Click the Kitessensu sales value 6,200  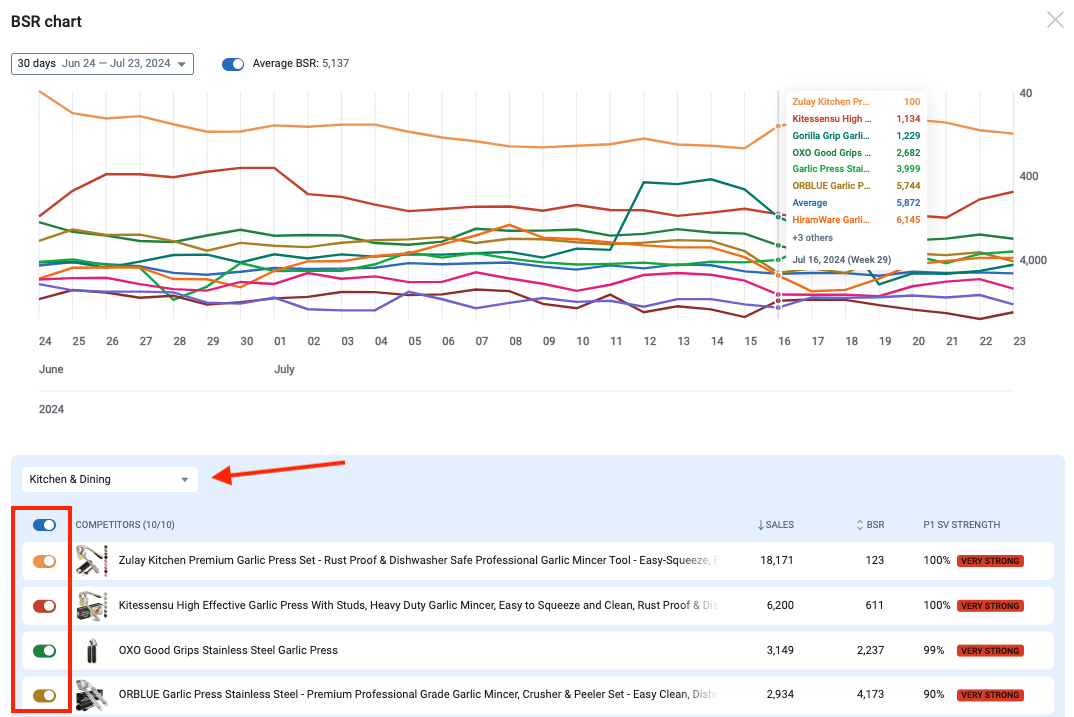coord(780,605)
